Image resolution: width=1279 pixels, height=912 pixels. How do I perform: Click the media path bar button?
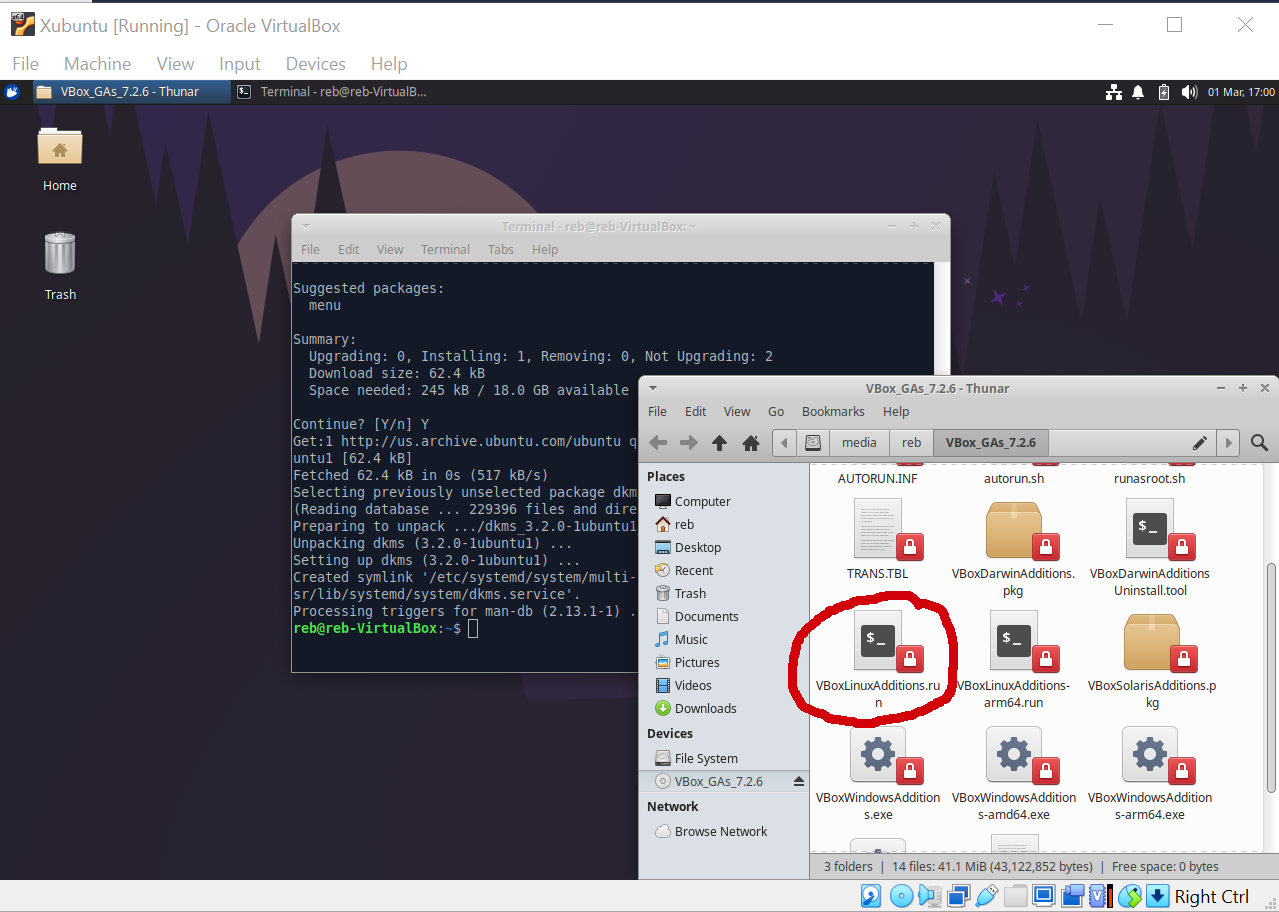[859, 442]
